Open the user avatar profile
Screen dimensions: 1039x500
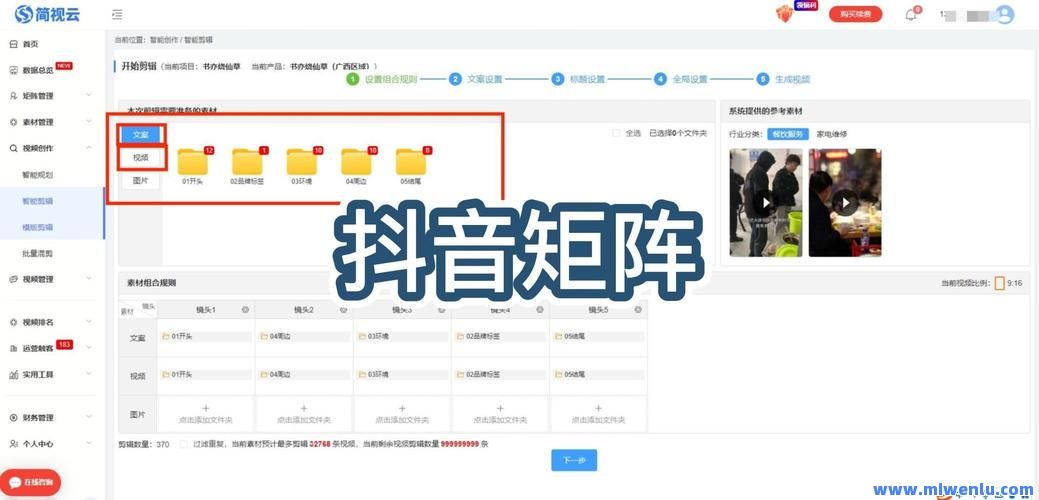[x=1004, y=15]
